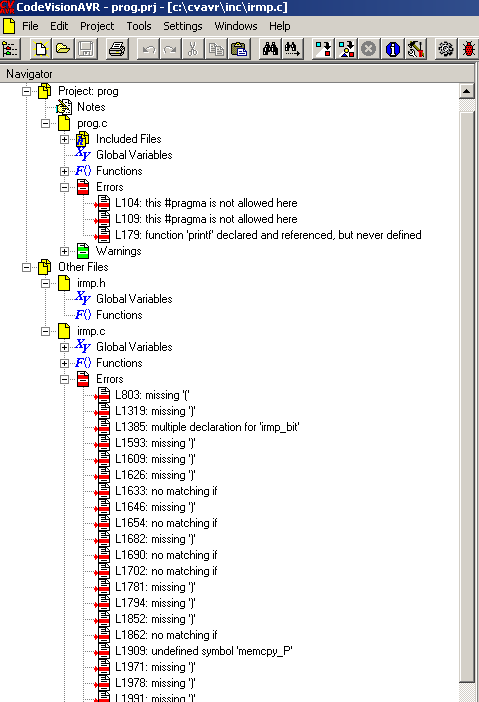Open the Edit menu
Image resolution: width=479 pixels, height=702 pixels.
point(59,26)
